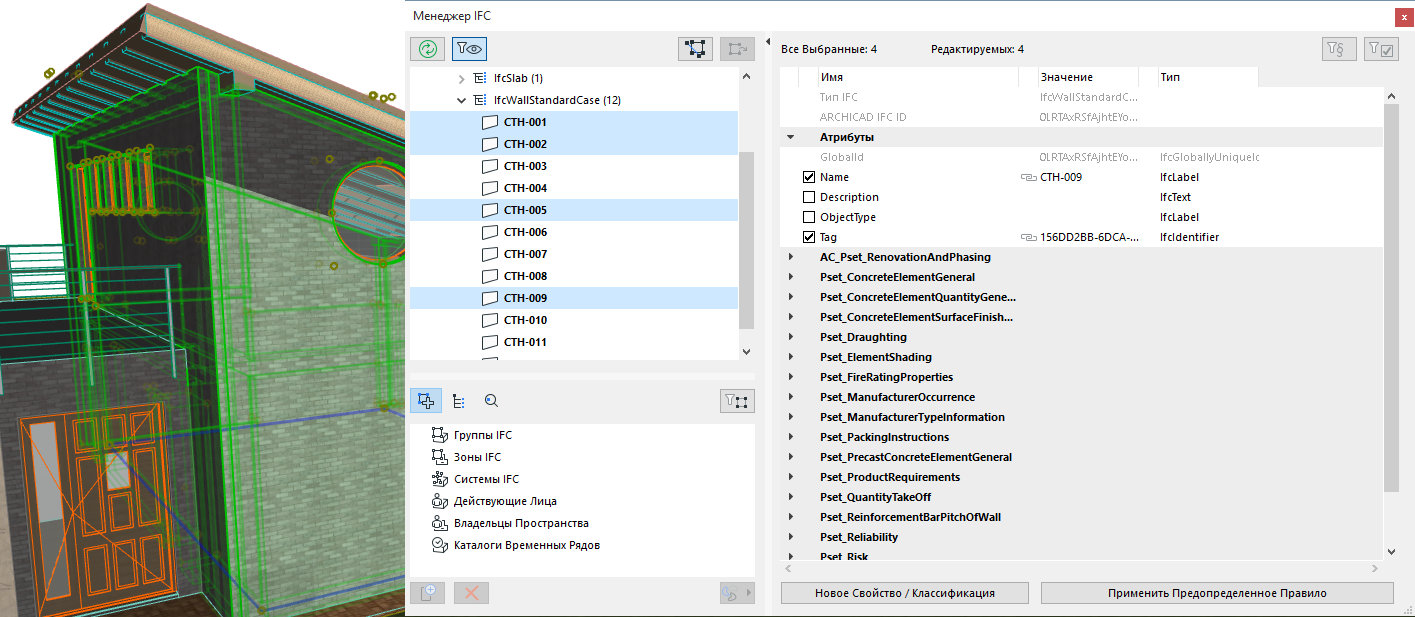Click the Каталоги Временных Рядов icon
Image resolution: width=1415 pixels, height=617 pixels.
point(438,545)
